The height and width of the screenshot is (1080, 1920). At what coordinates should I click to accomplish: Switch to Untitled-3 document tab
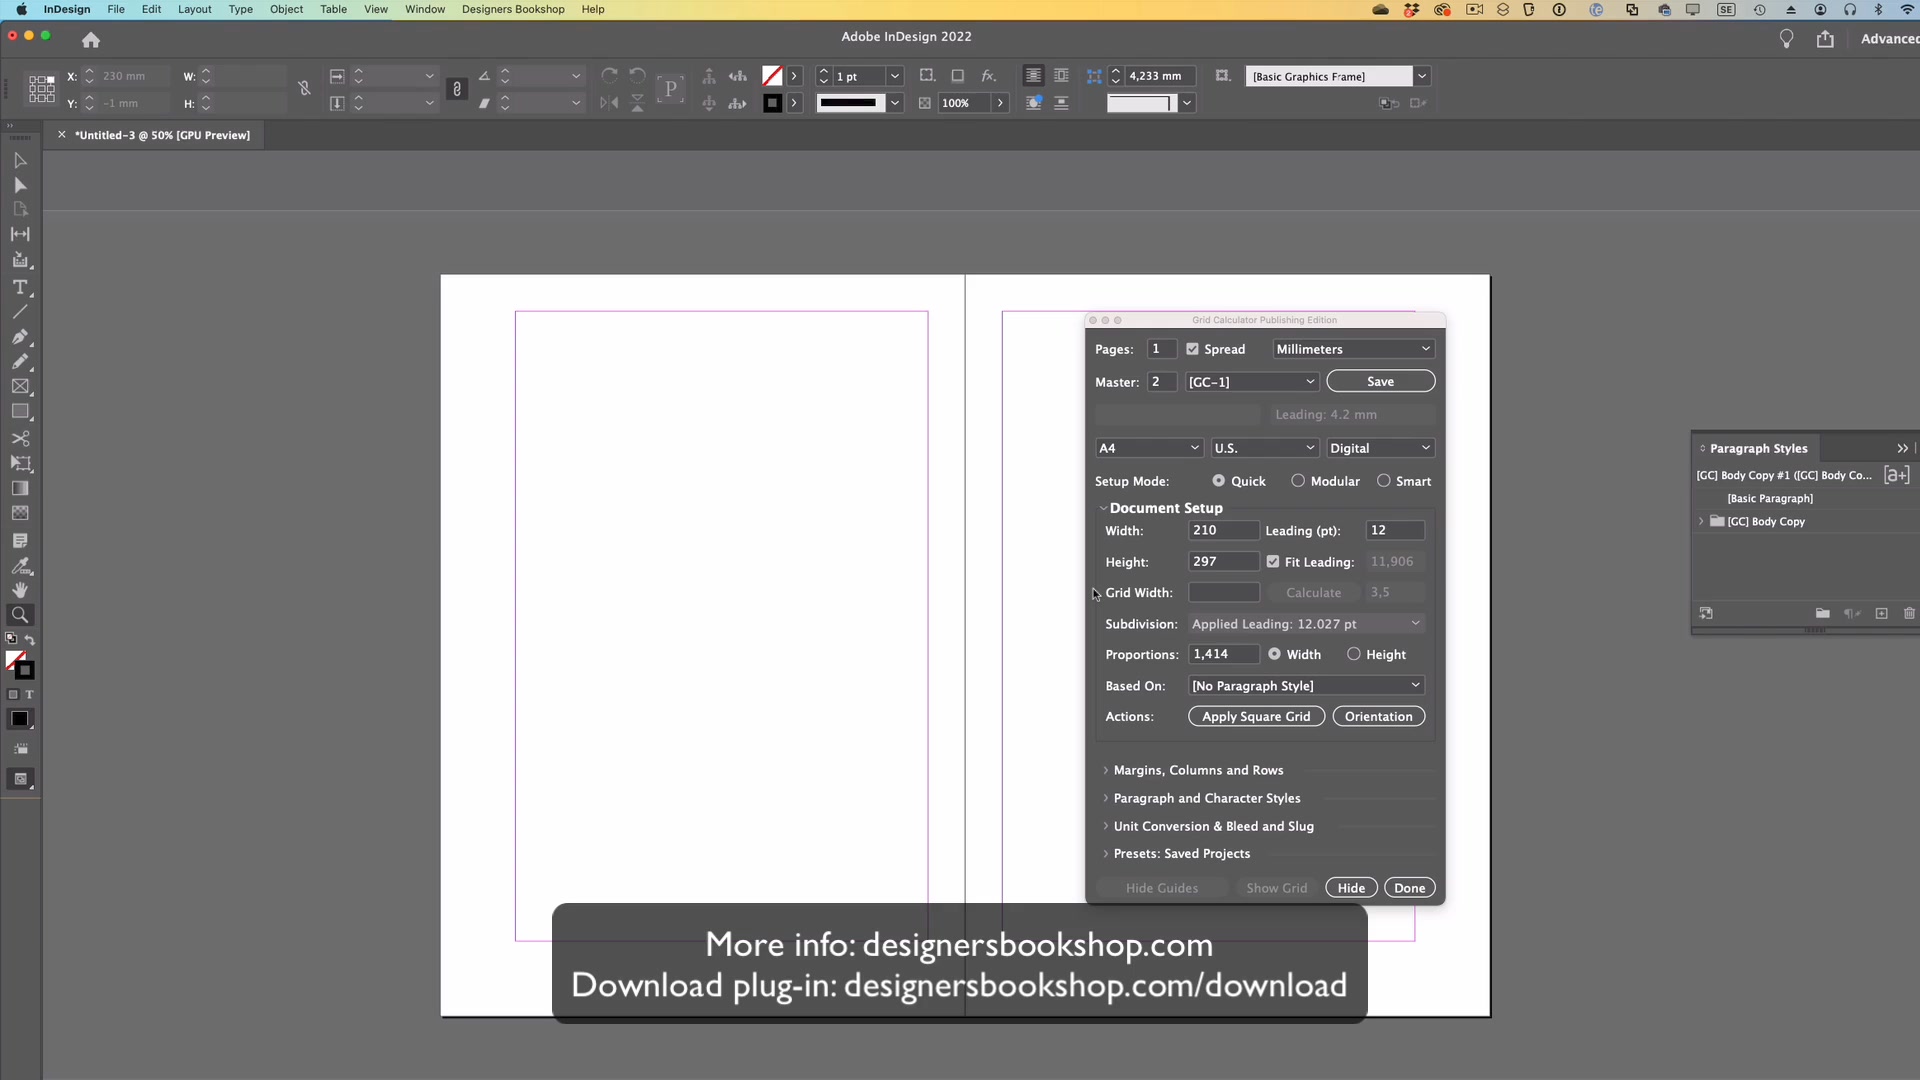tap(162, 135)
